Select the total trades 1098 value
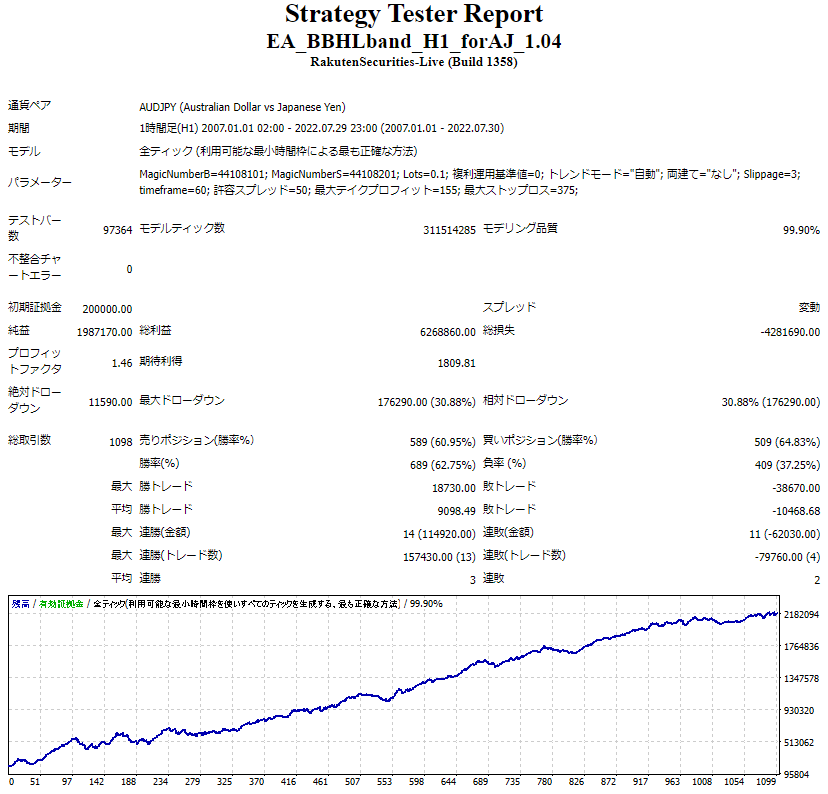 121,442
